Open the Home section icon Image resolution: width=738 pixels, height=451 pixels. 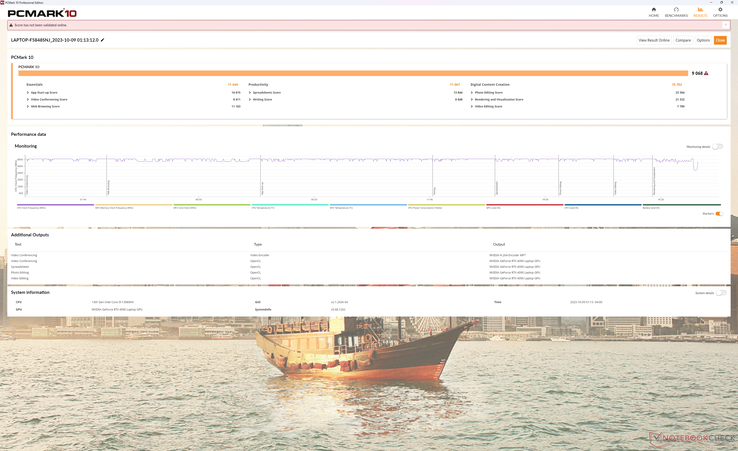click(x=654, y=9)
